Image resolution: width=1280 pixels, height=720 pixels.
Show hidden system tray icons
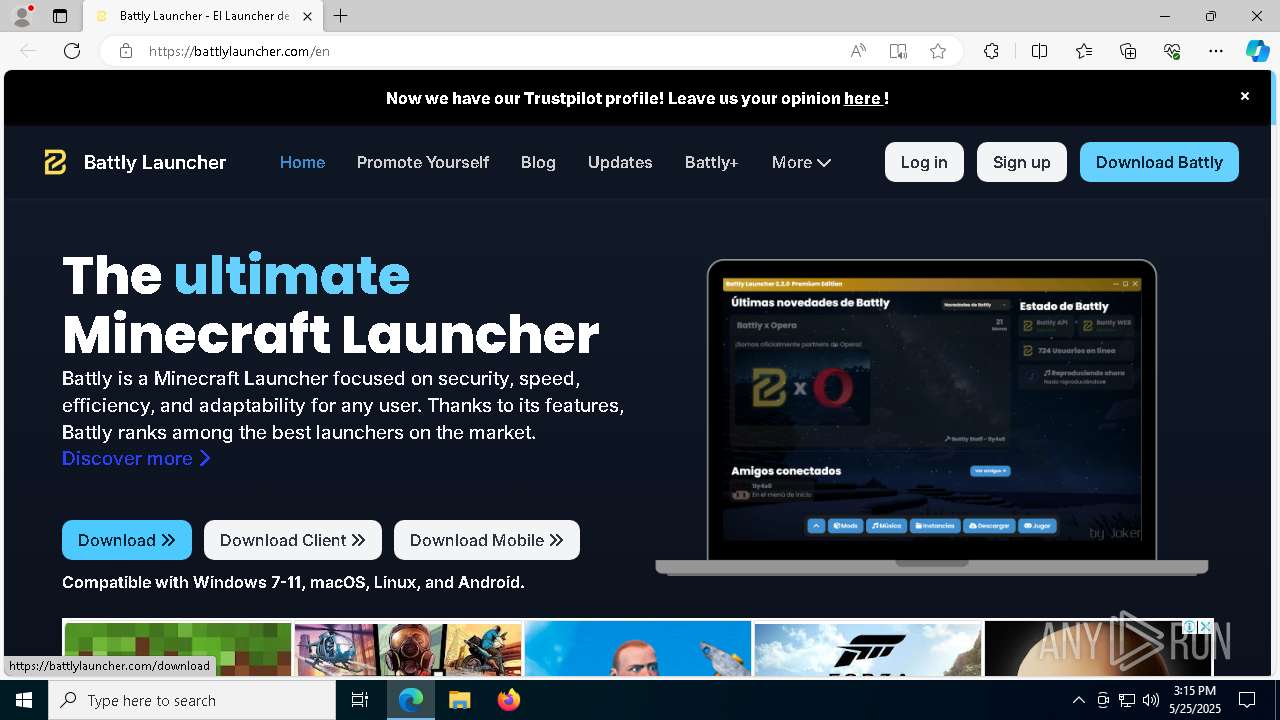tap(1078, 700)
